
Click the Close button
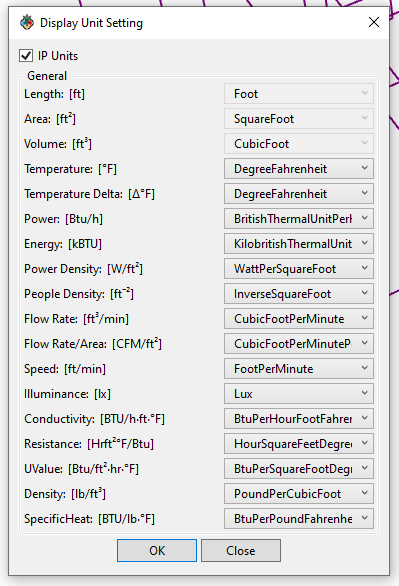click(x=241, y=550)
